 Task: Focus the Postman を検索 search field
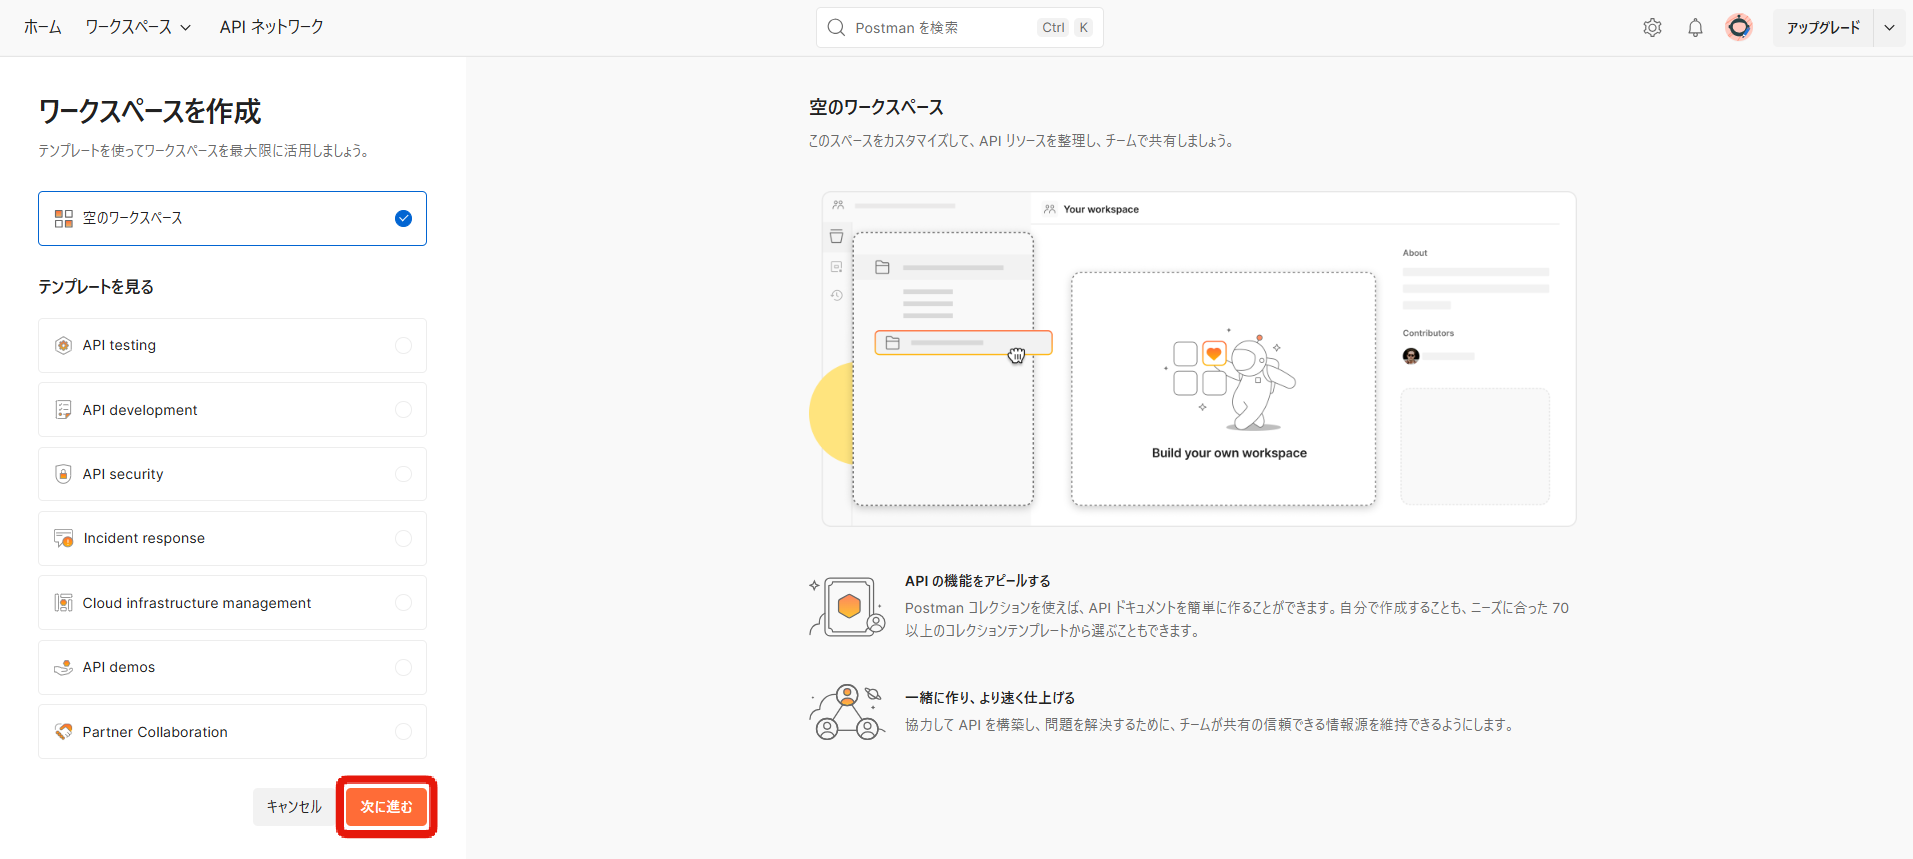pos(959,28)
